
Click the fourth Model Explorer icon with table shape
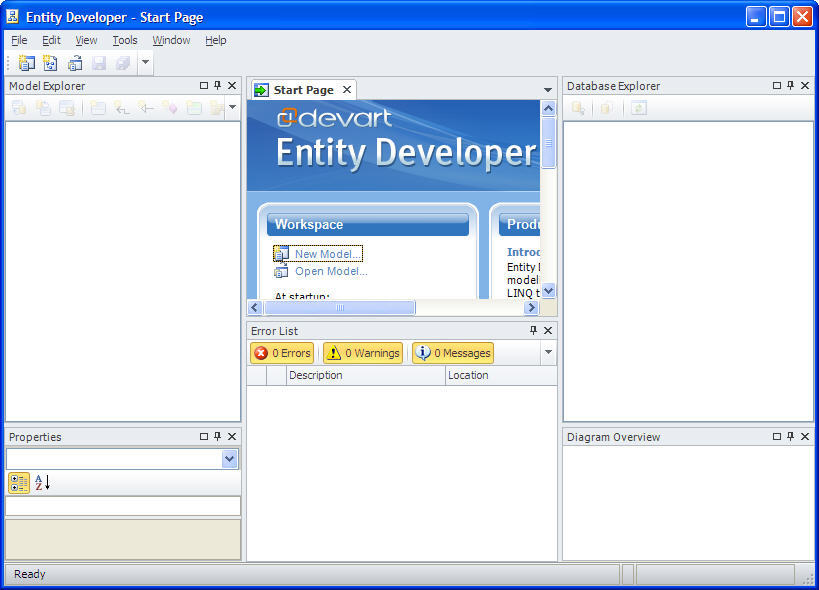point(98,108)
